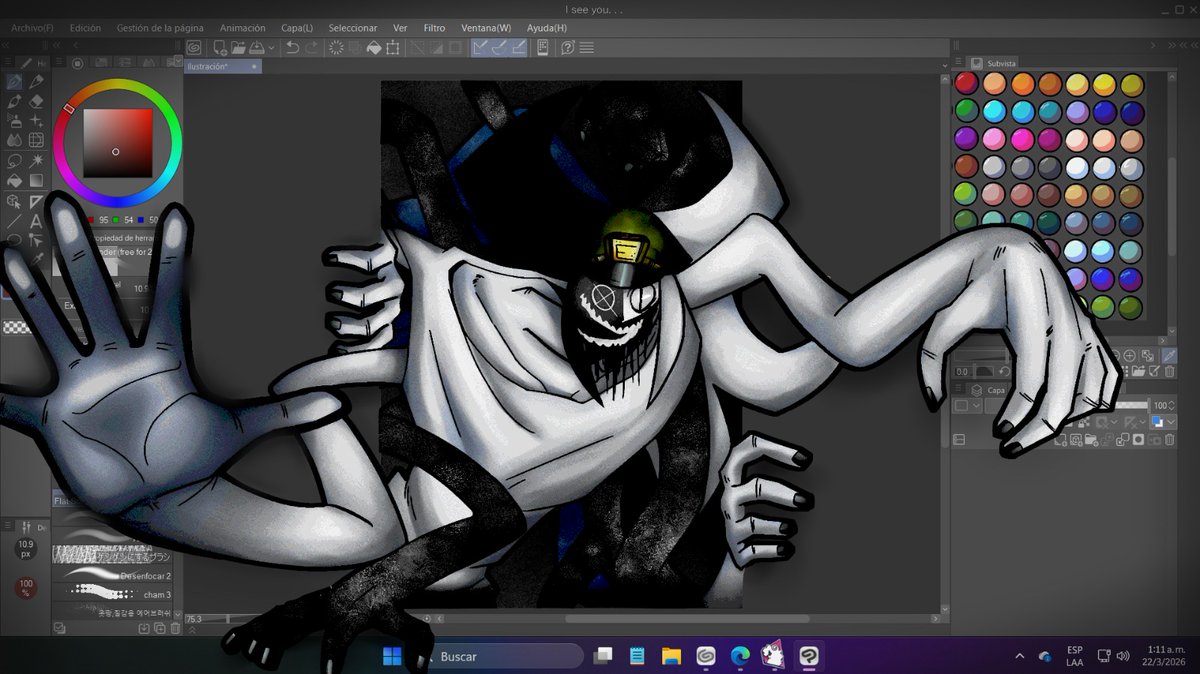Viewport: 1200px width, 674px height.
Task: Toggle Snap to Grid
Action: [517, 47]
